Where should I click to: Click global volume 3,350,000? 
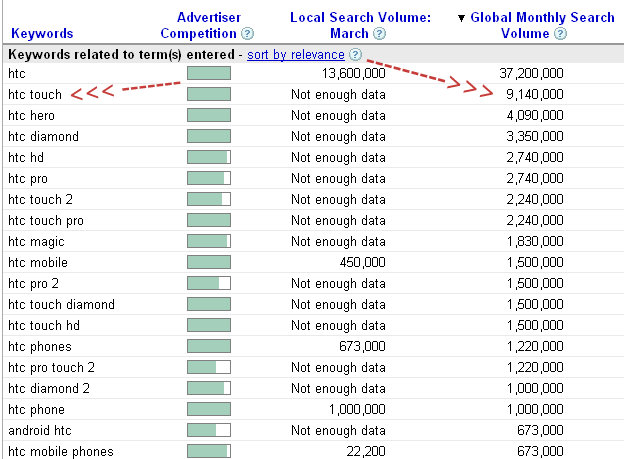pos(534,136)
